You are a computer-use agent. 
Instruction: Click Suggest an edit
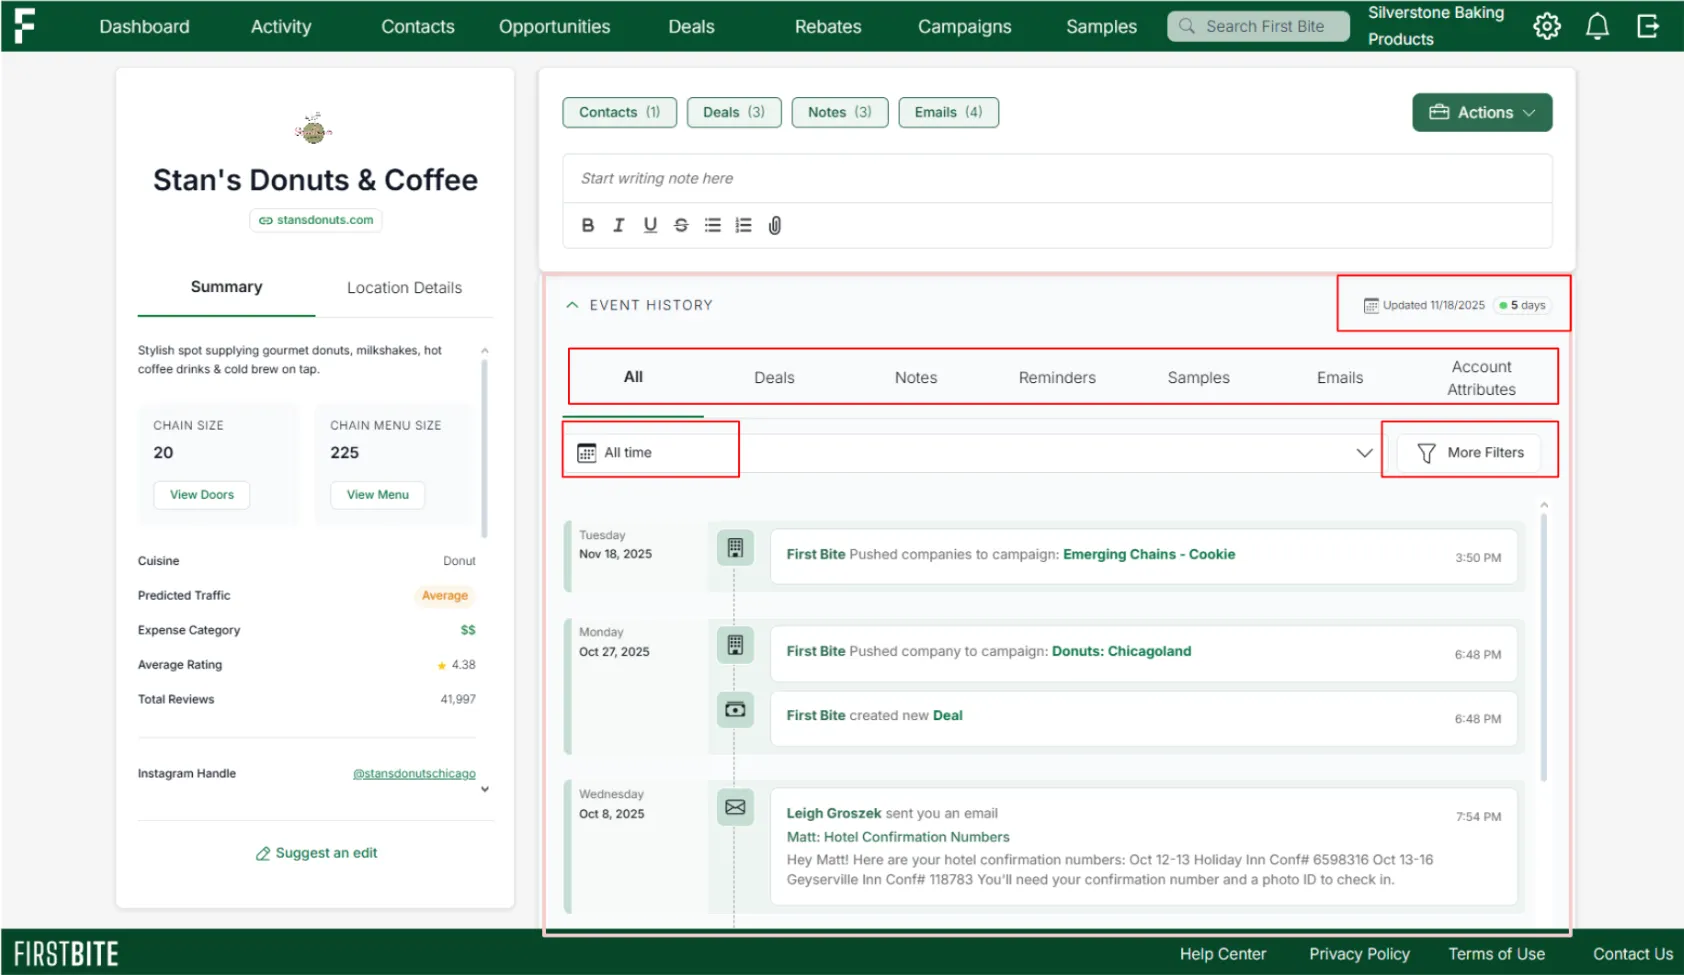point(316,853)
